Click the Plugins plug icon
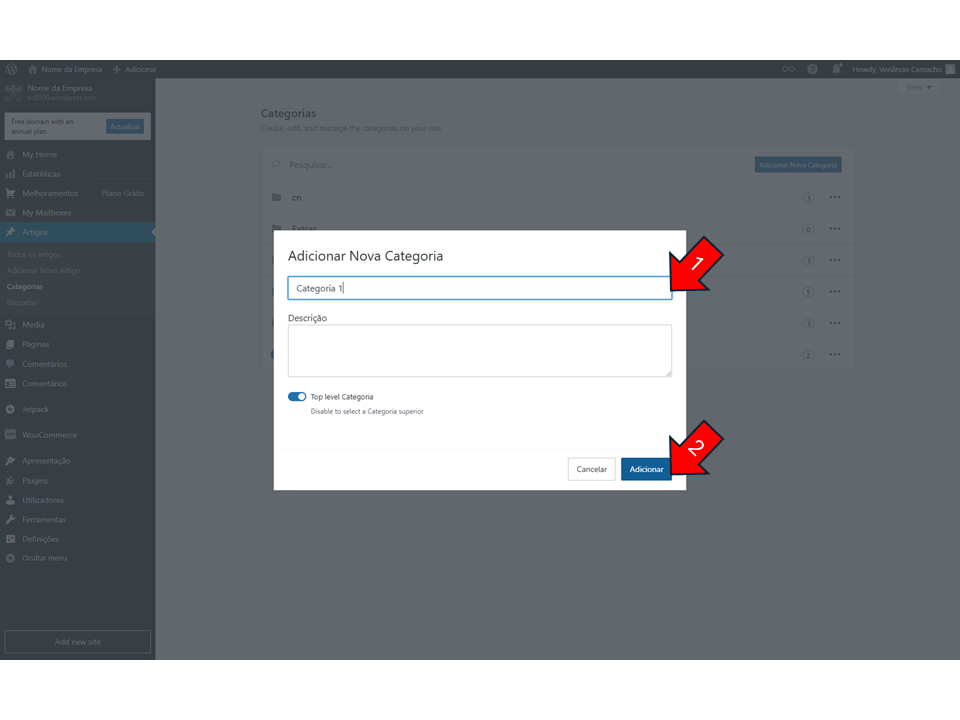The width and height of the screenshot is (960, 720). (10, 481)
